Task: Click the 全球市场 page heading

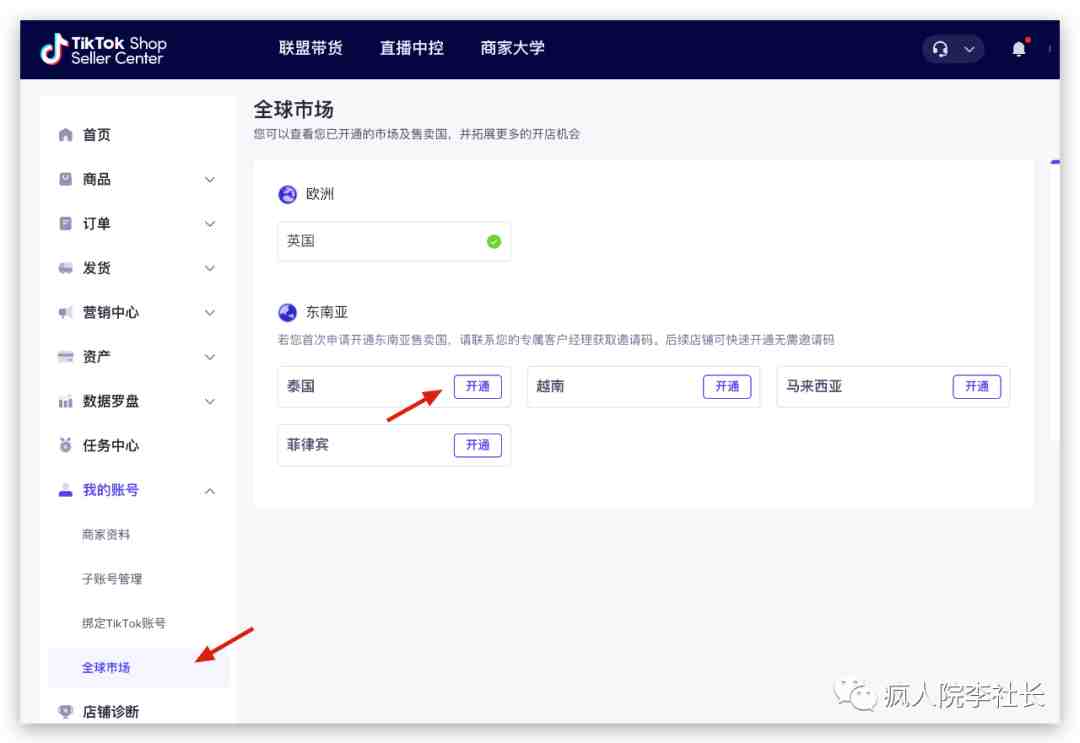Action: point(293,109)
